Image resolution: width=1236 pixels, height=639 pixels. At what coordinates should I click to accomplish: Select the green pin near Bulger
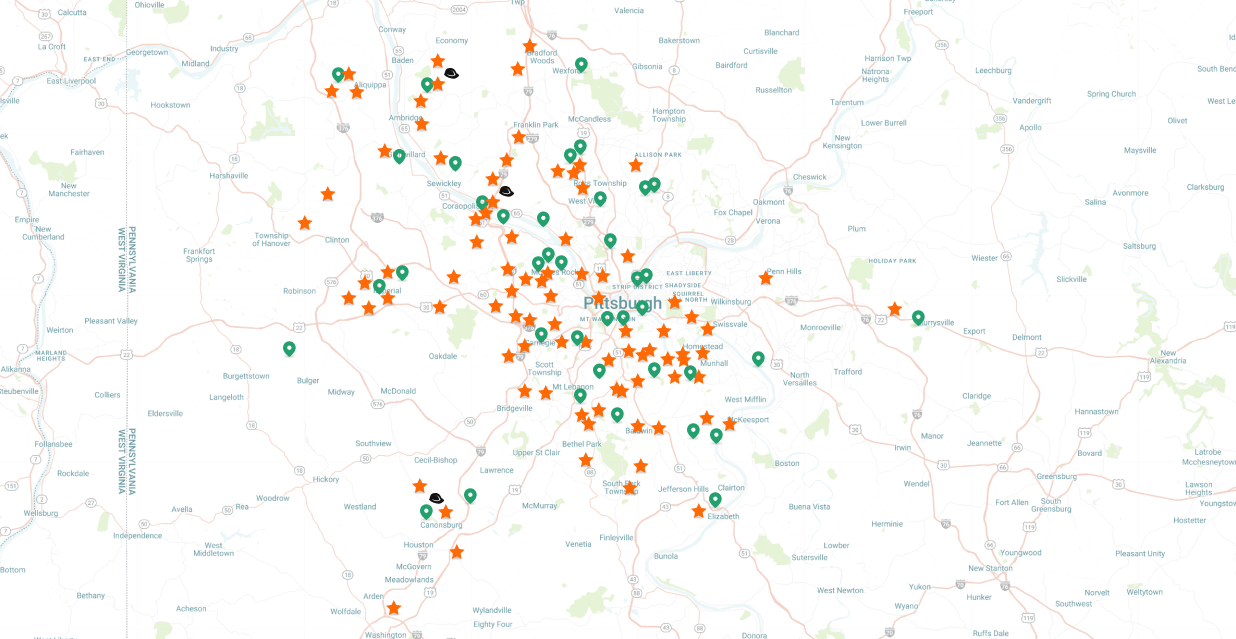point(289,348)
